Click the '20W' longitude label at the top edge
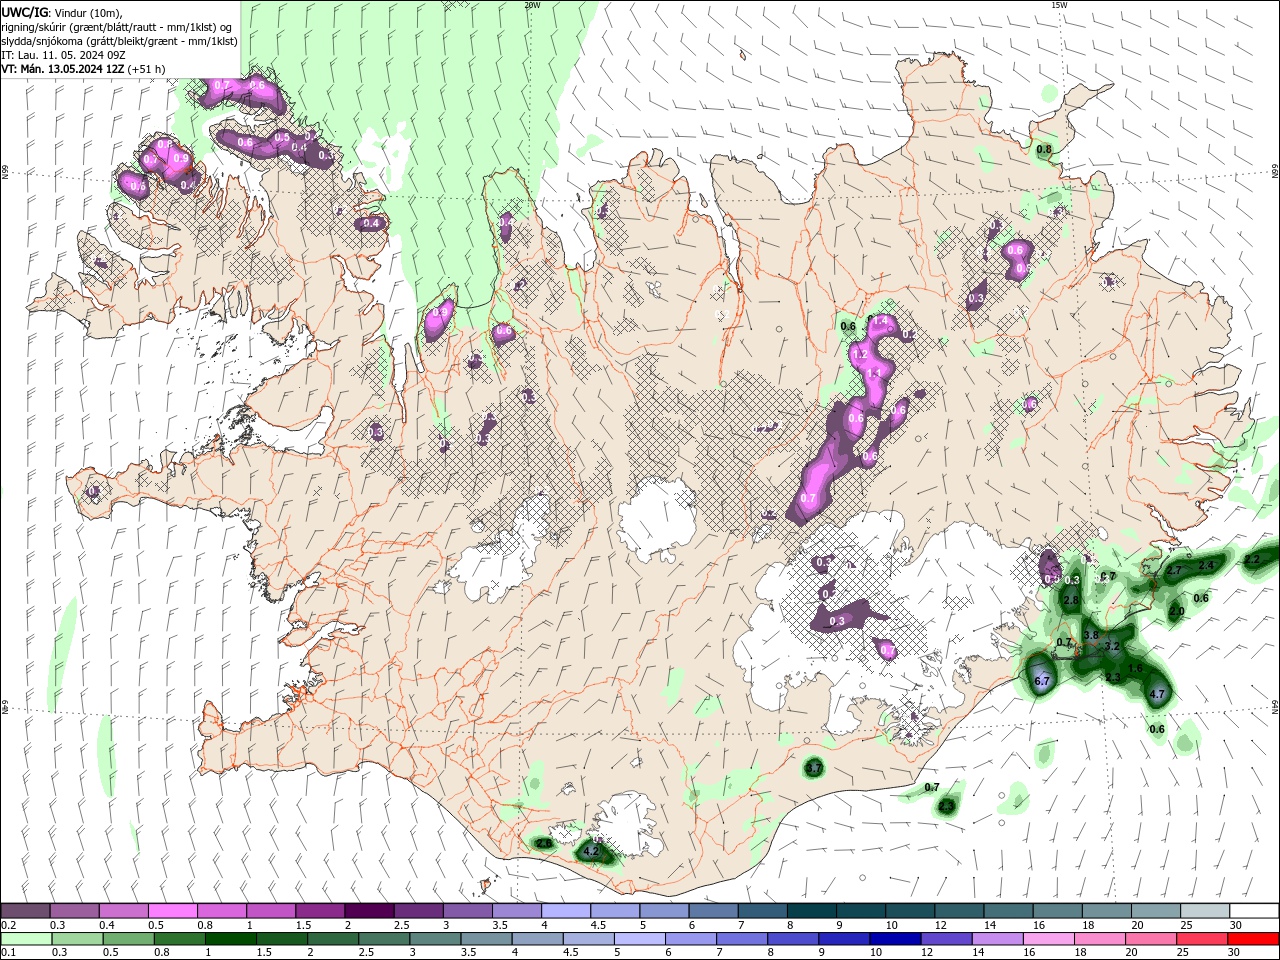This screenshot has height=960, width=1280. pyautogui.click(x=533, y=5)
